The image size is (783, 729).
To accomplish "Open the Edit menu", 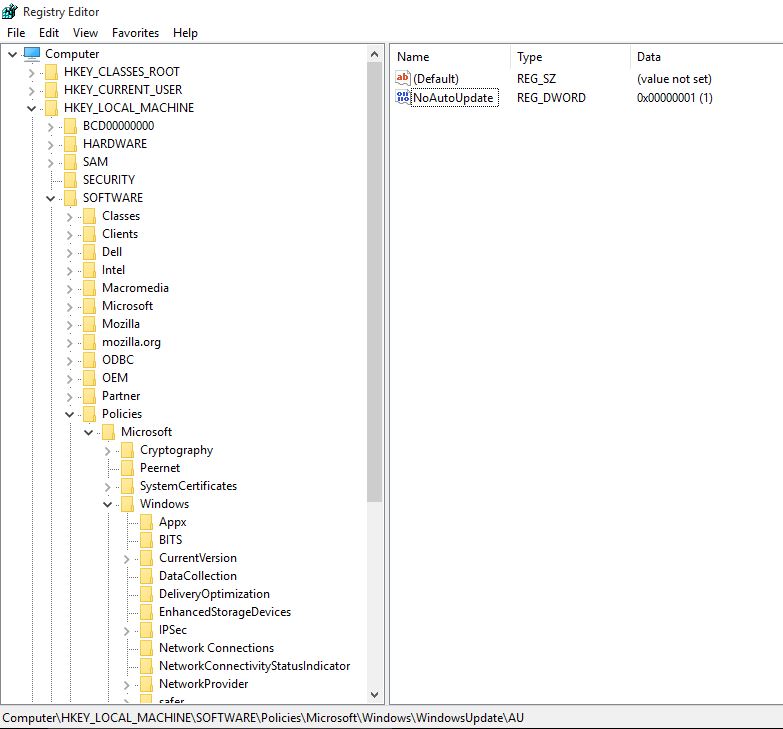I will click(49, 33).
